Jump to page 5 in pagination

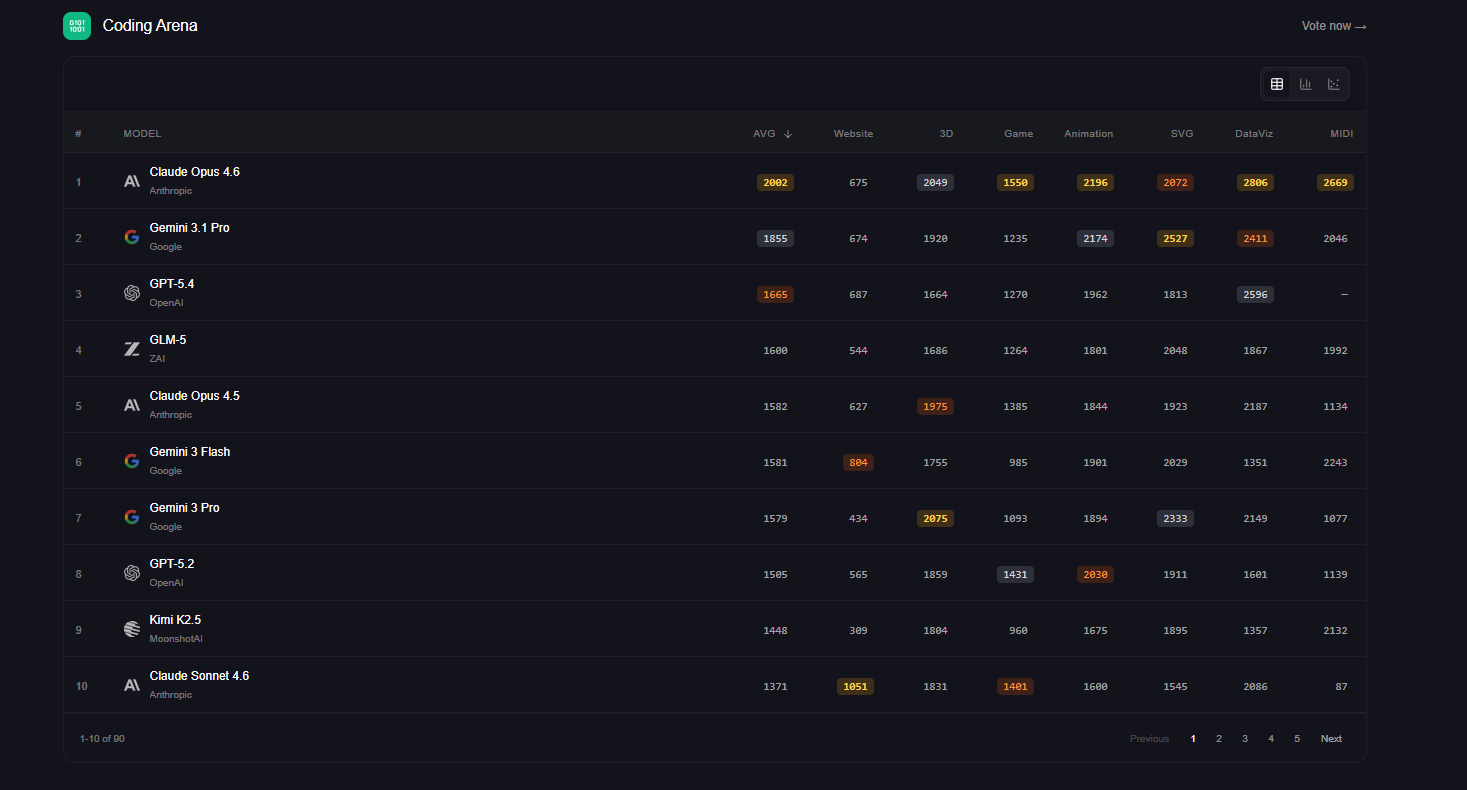[1297, 739]
